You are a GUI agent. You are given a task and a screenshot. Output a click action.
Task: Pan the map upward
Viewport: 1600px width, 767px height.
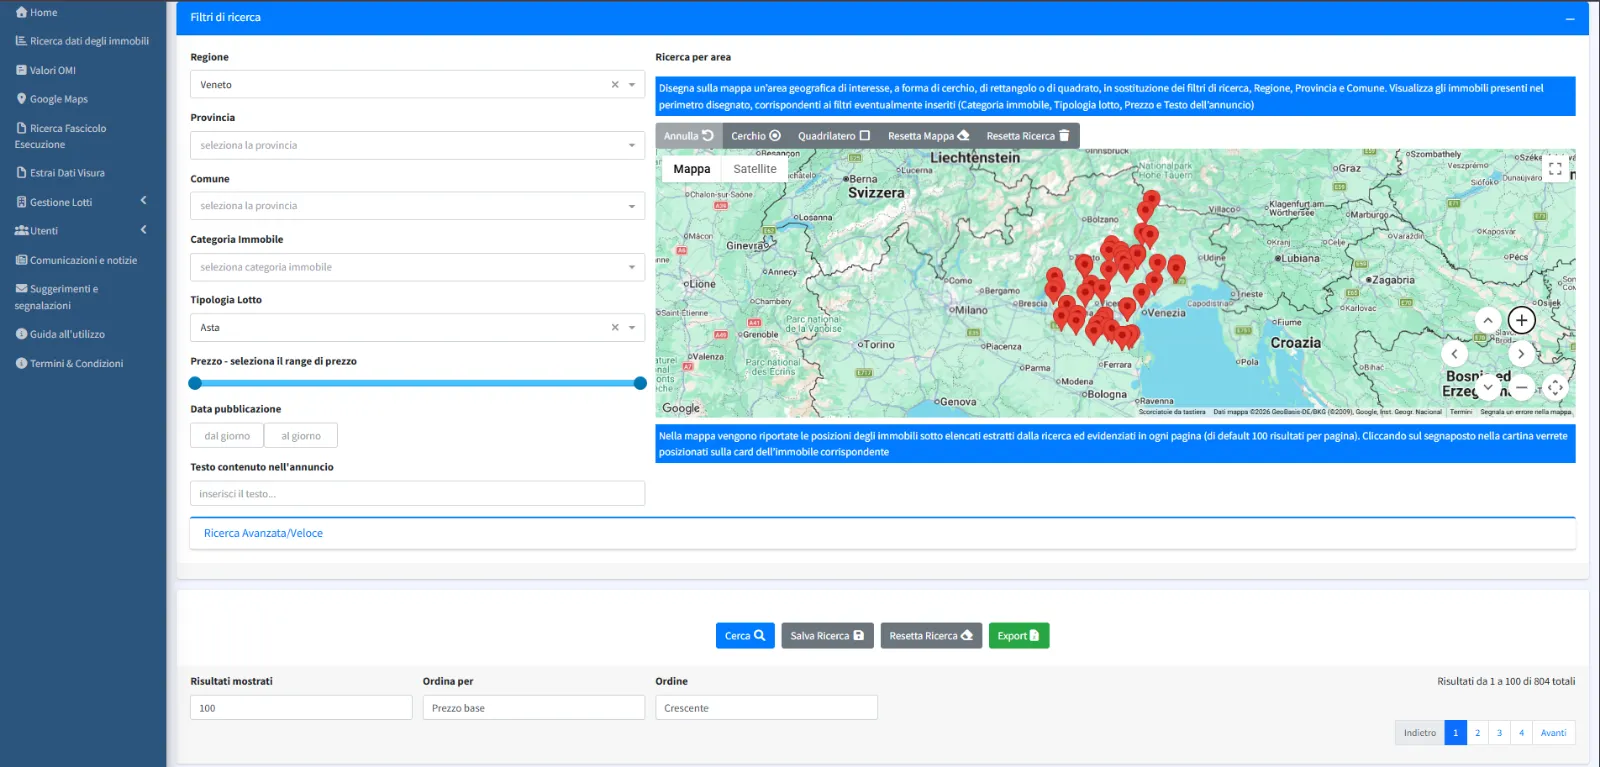click(1488, 320)
